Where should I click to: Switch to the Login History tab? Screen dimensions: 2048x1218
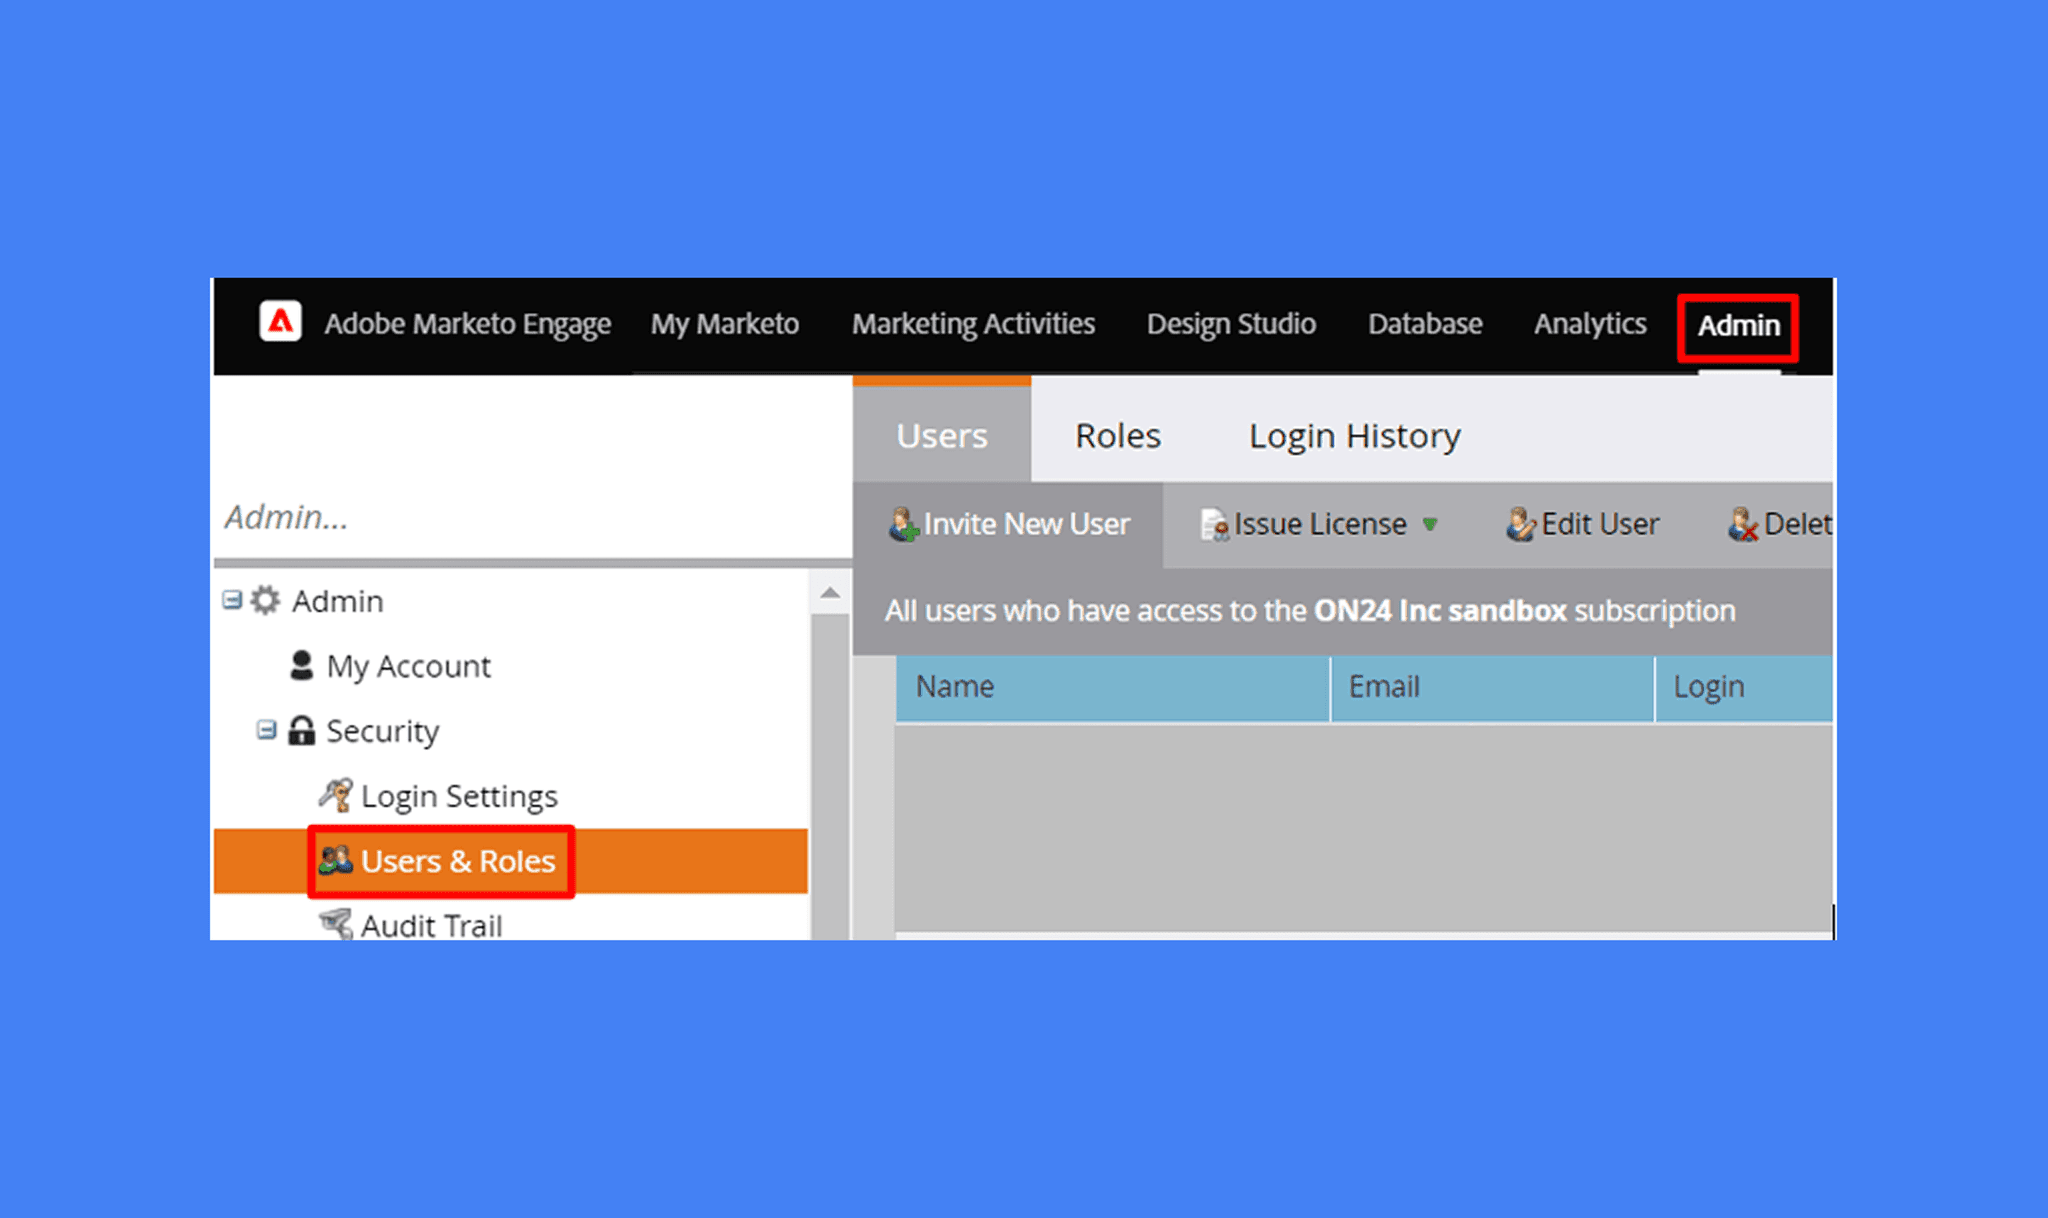pos(1355,435)
